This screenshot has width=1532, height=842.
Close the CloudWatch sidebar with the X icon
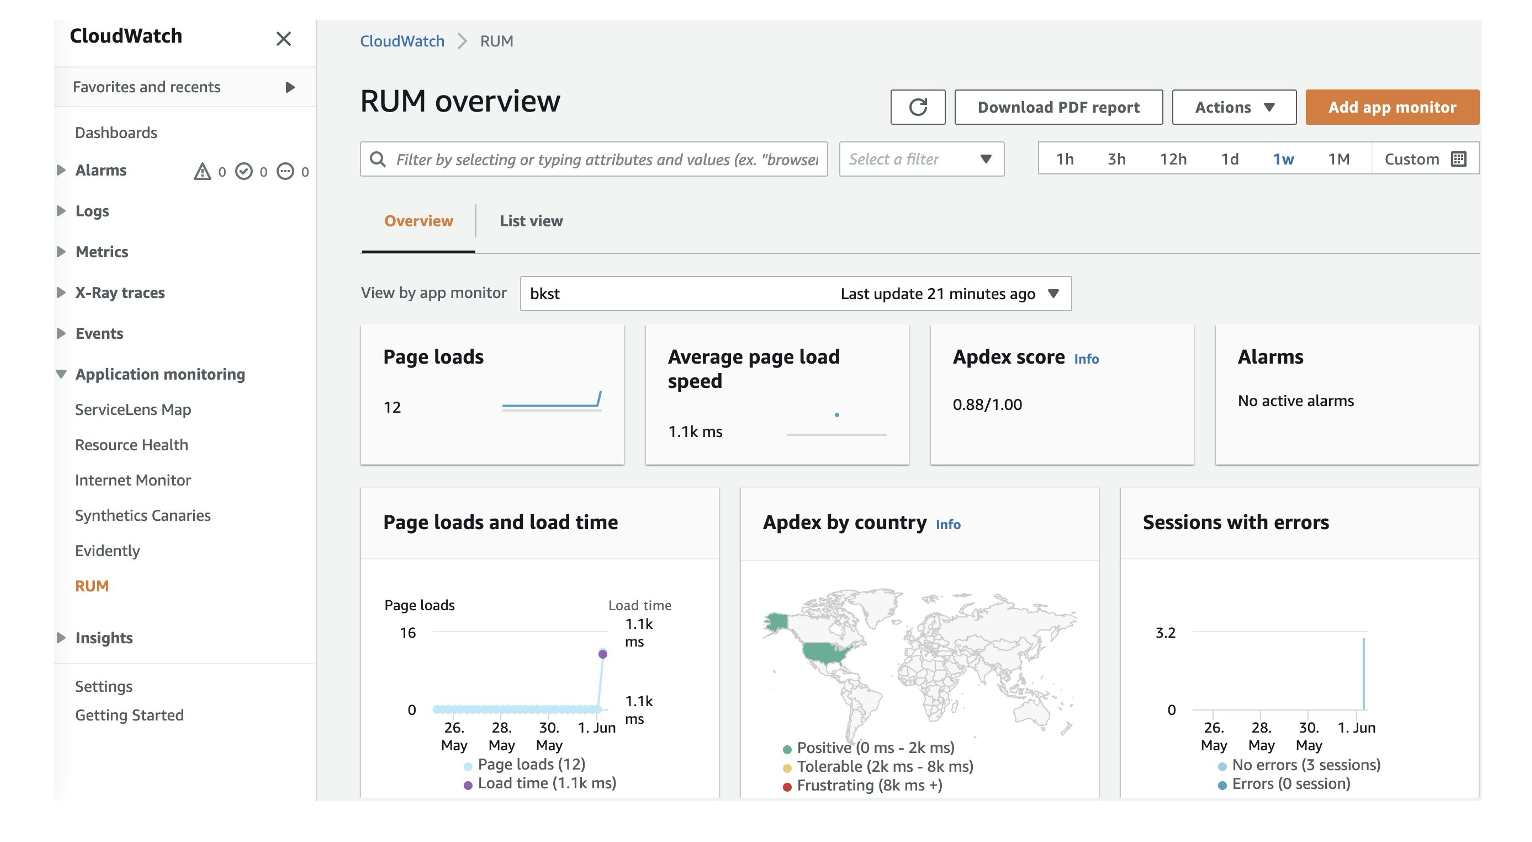[283, 39]
